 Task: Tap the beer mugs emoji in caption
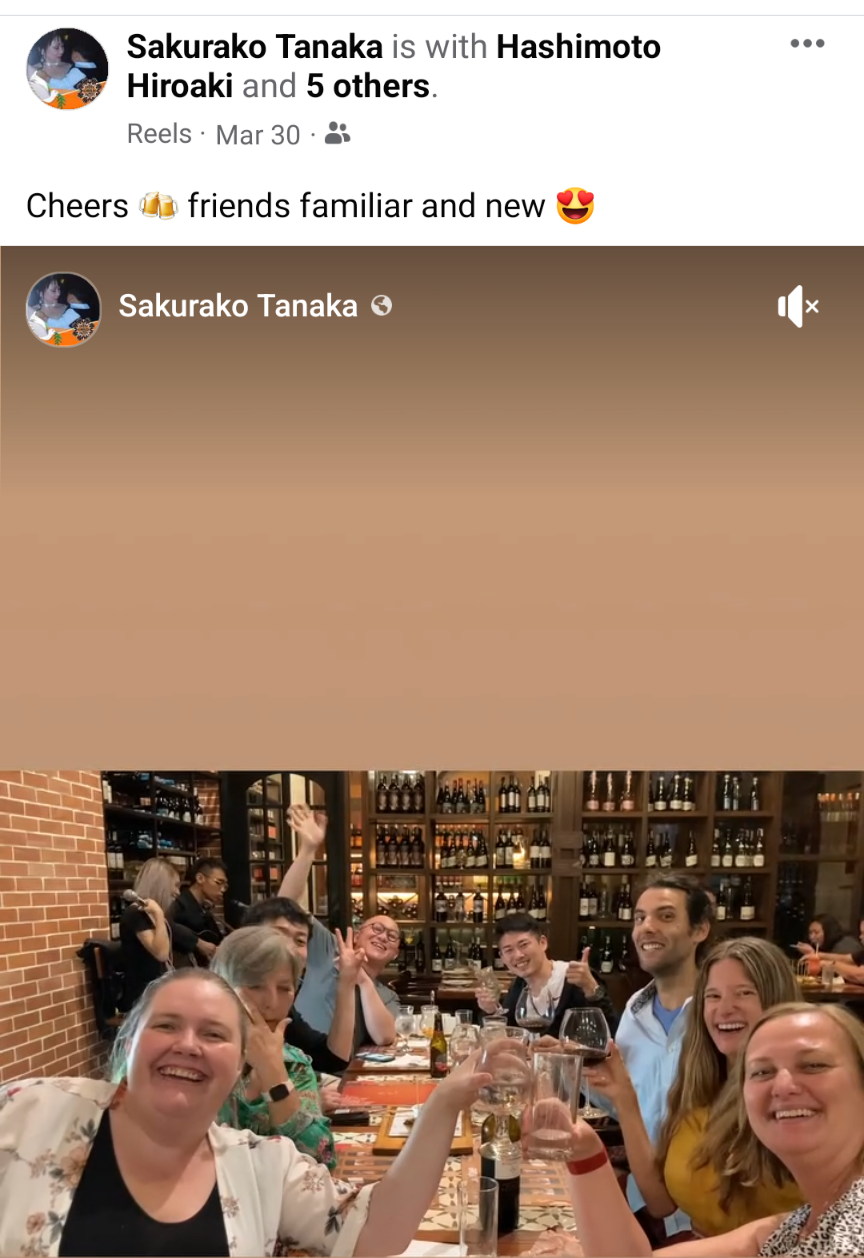tap(158, 206)
